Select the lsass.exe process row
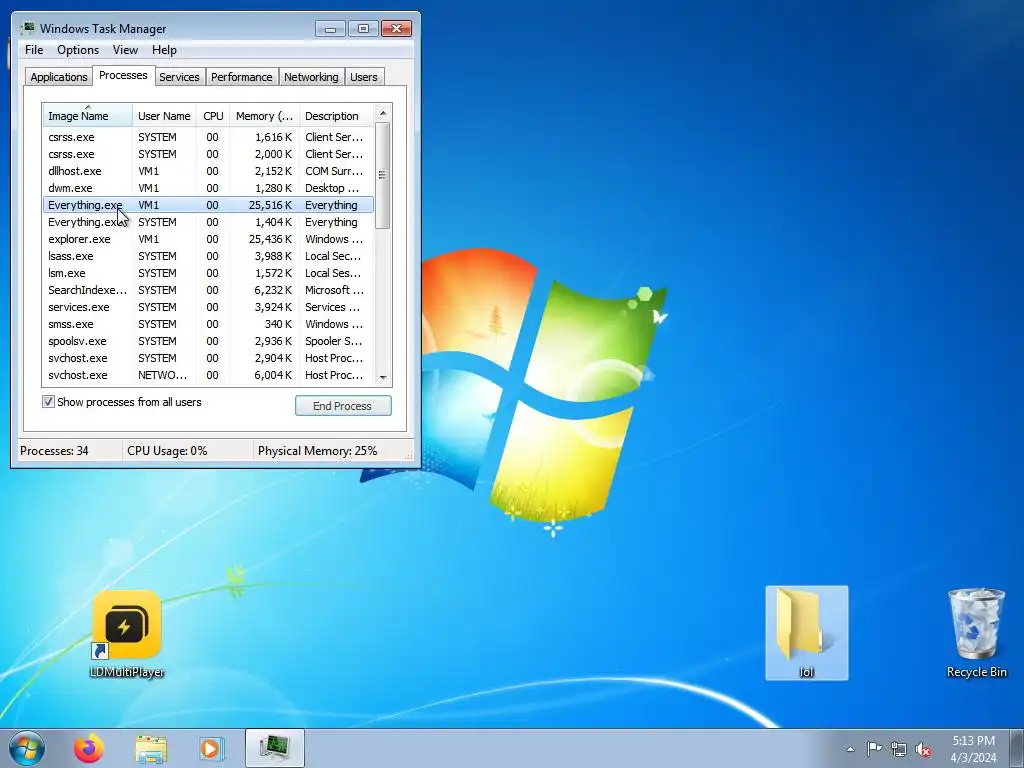 [x=208, y=256]
